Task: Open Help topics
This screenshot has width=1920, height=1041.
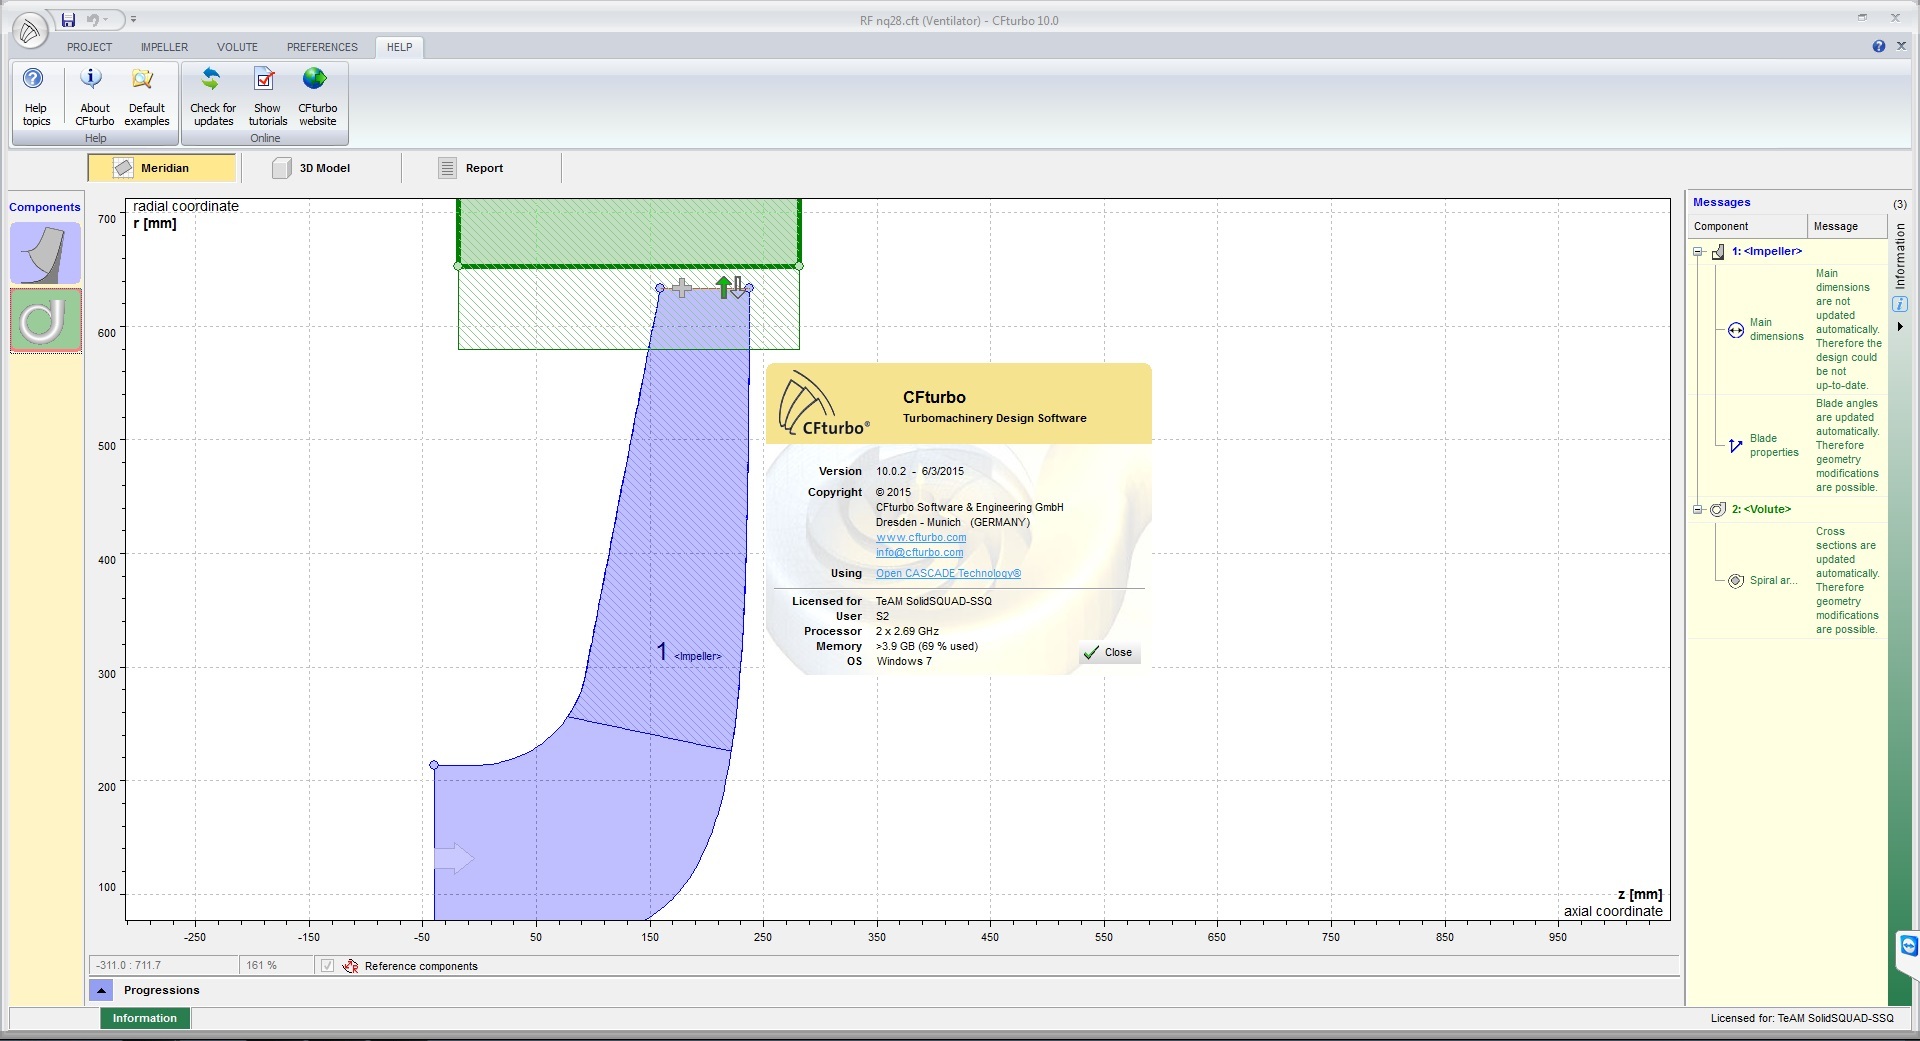Action: (36, 97)
